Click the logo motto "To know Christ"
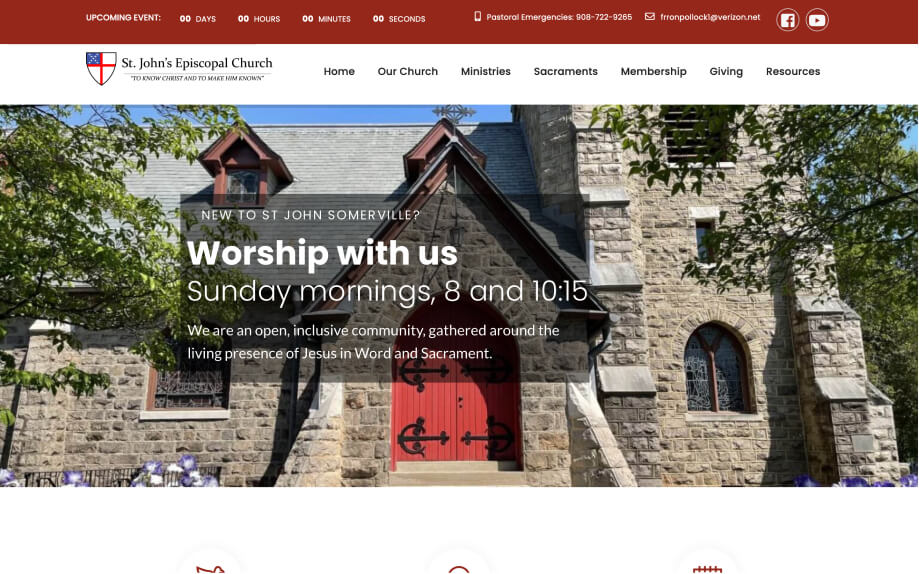Viewport: 919px width, 574px height. click(197, 78)
